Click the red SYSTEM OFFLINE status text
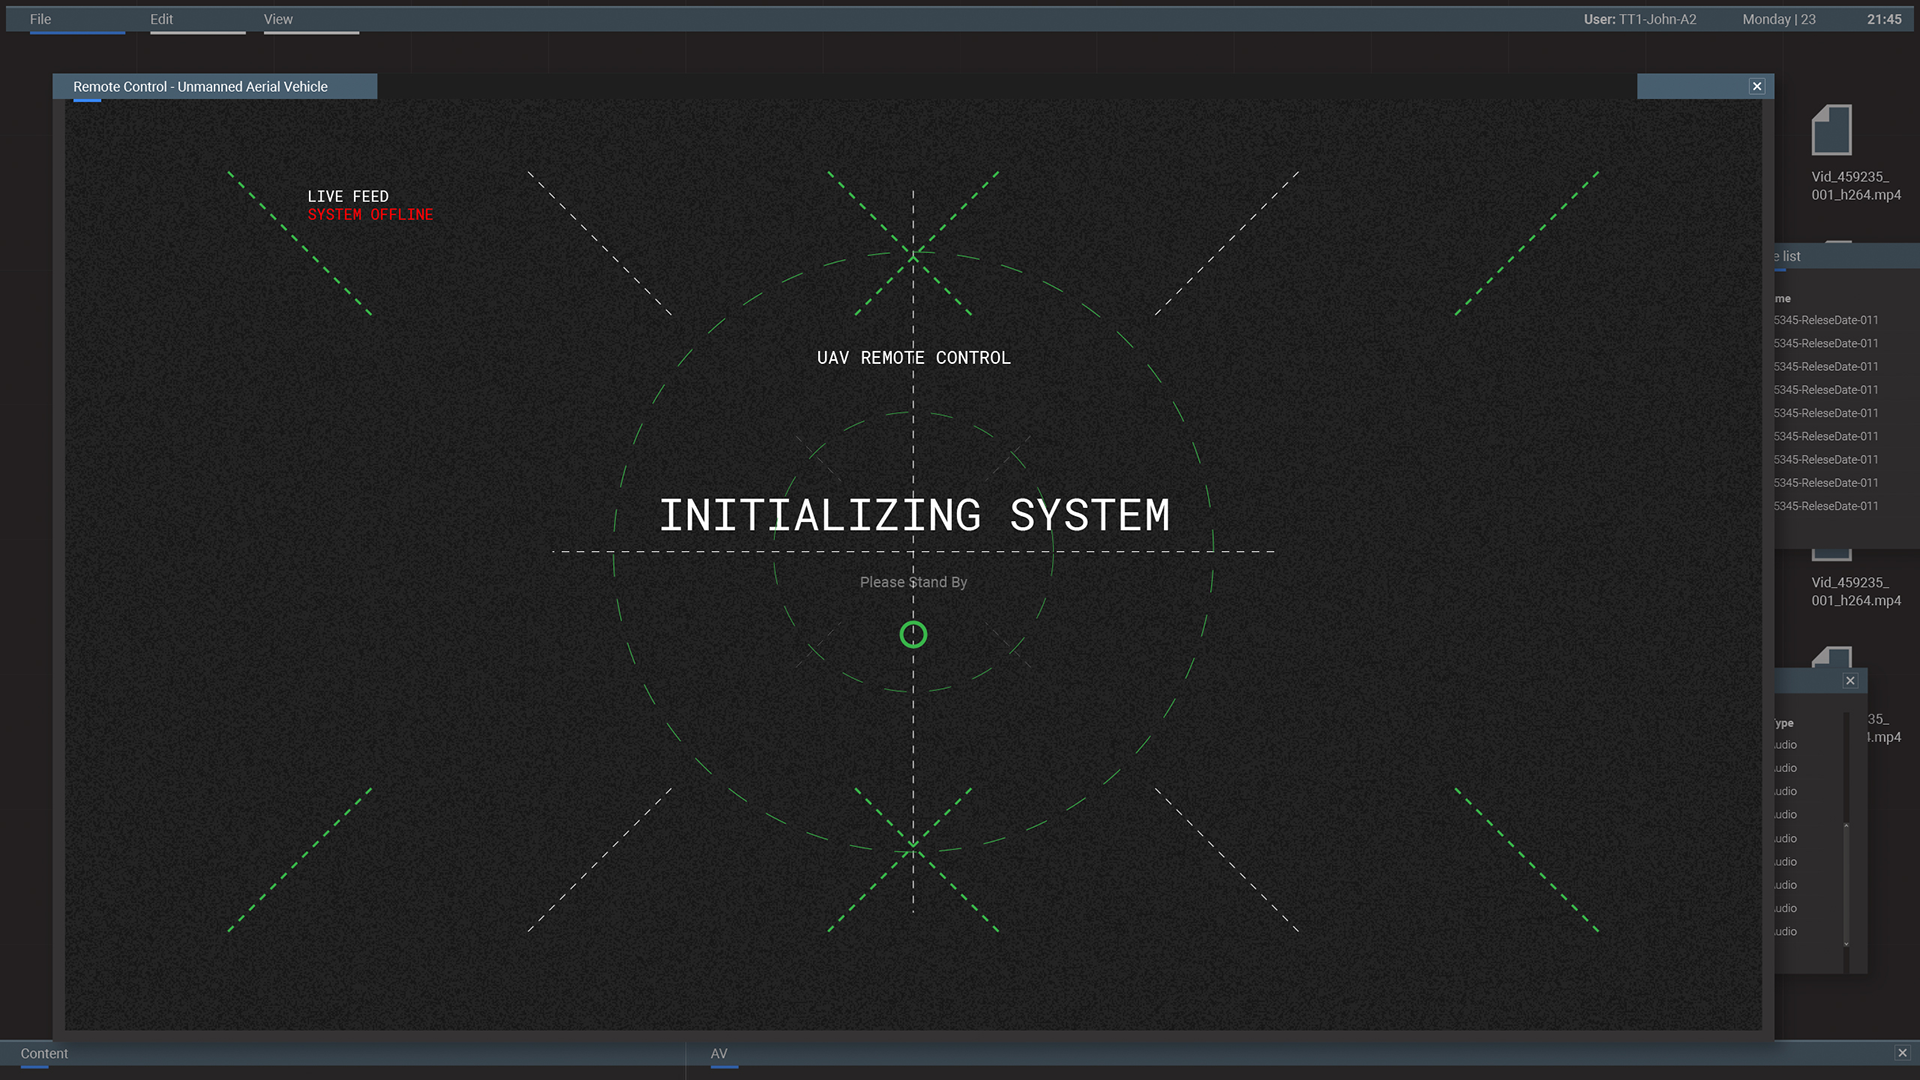1920x1080 pixels. click(370, 215)
